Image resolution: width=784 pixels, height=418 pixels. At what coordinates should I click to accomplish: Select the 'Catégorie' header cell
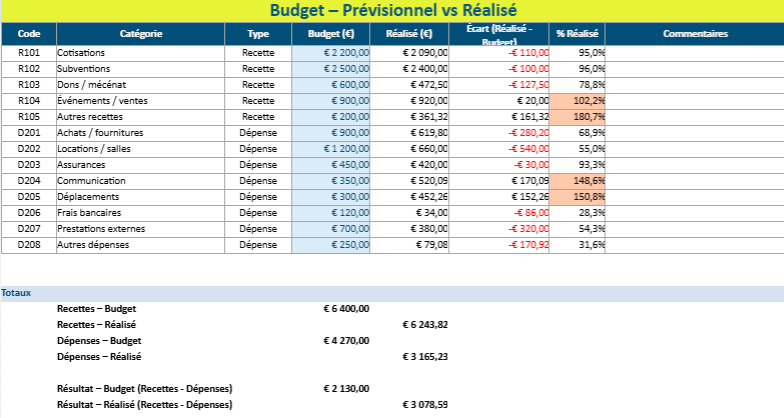click(x=140, y=34)
